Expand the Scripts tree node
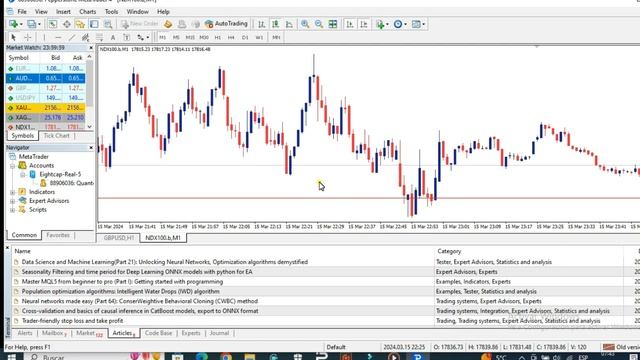 [13, 210]
